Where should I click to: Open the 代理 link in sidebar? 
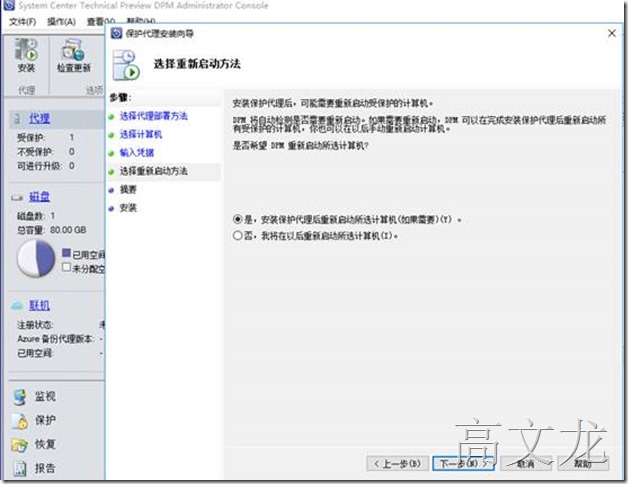pos(40,118)
